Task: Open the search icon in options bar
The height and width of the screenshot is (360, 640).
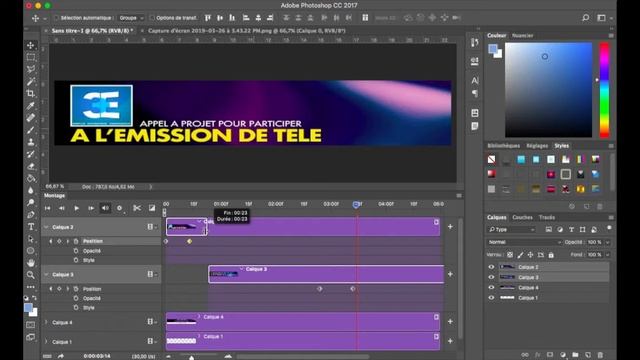Action: (x=585, y=18)
